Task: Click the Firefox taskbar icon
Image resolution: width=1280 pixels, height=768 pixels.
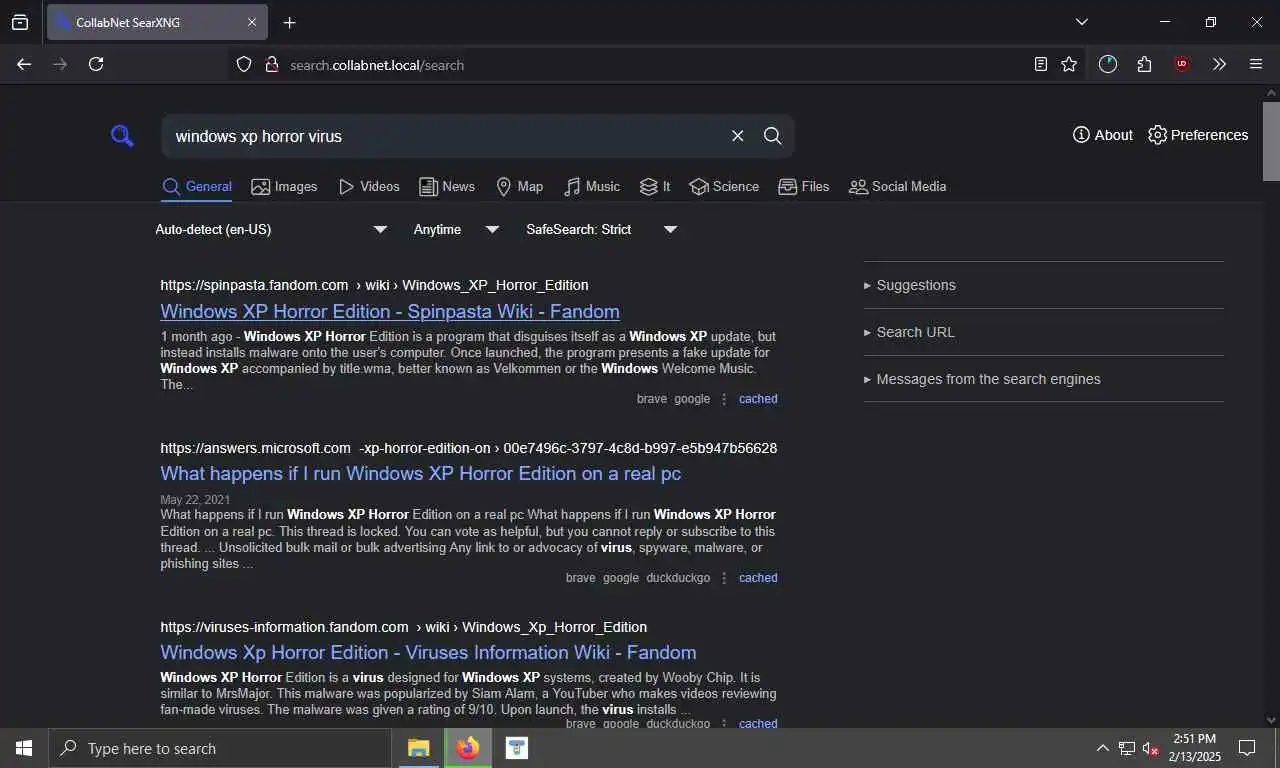Action: pyautogui.click(x=467, y=748)
